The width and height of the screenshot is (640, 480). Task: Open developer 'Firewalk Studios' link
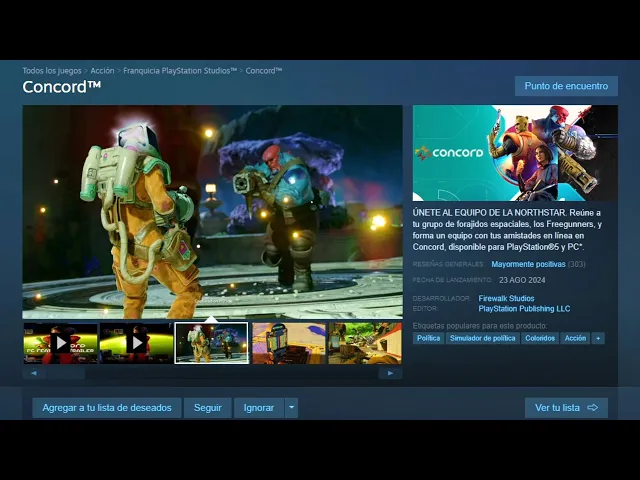(x=506, y=298)
